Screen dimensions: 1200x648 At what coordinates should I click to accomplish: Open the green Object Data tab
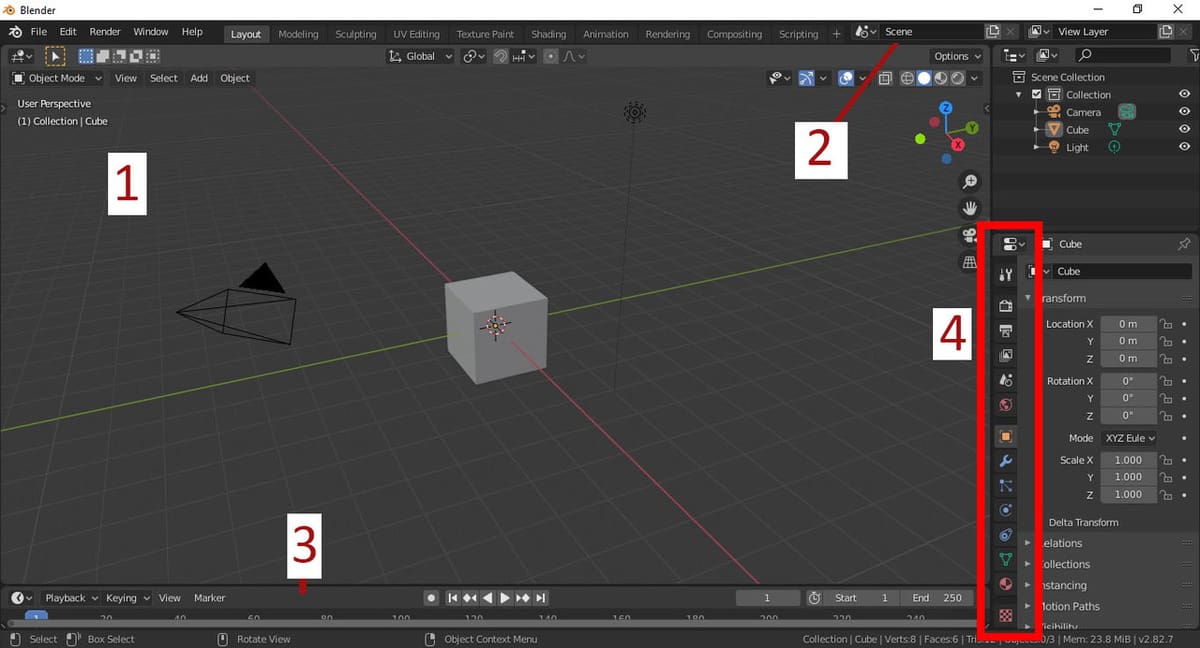coord(1006,560)
